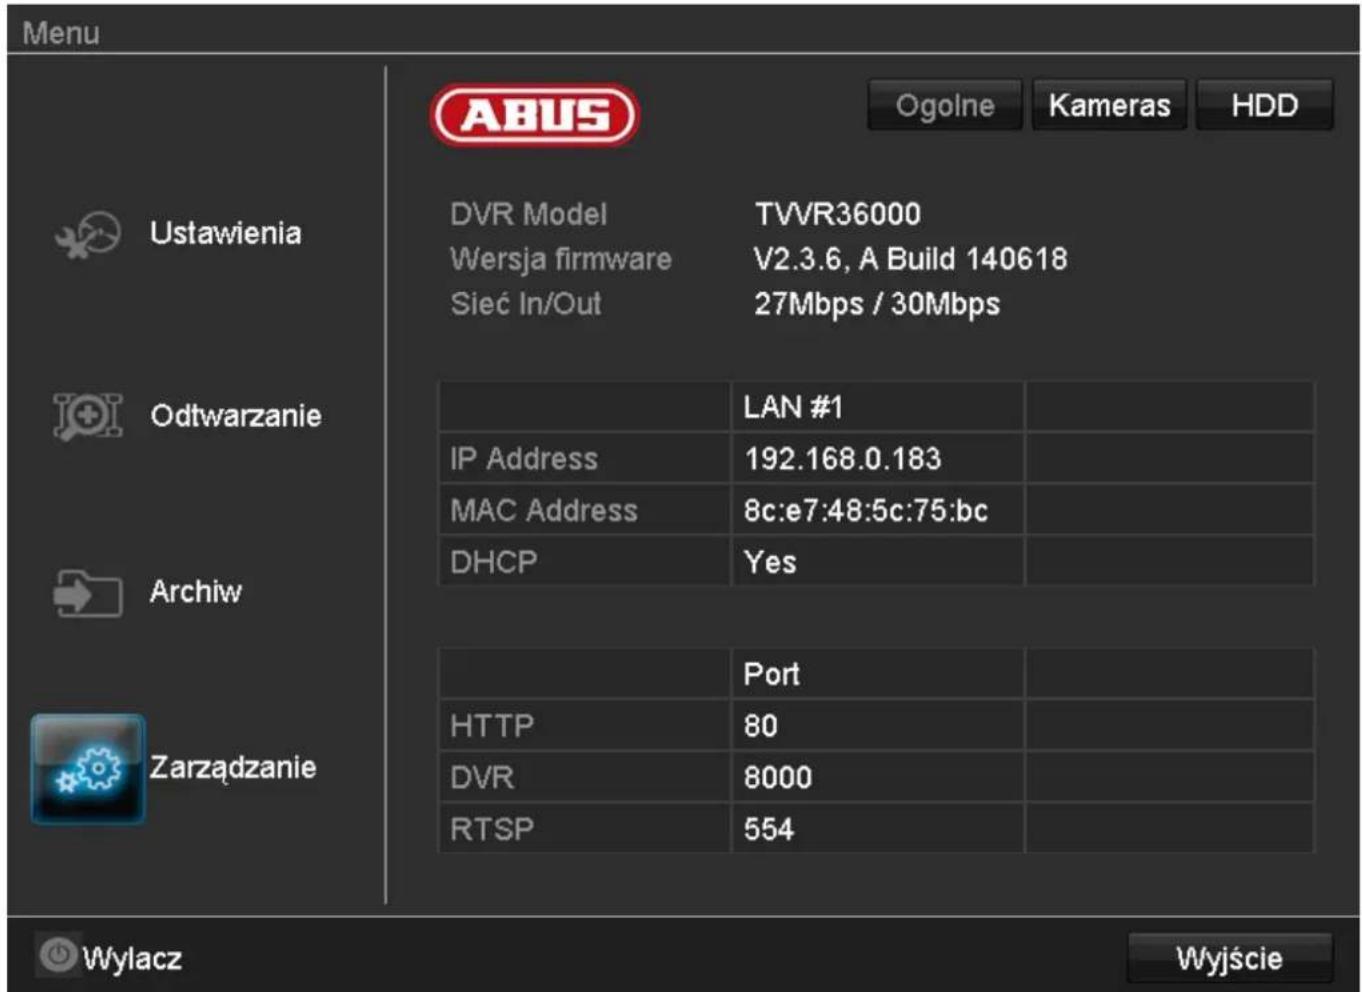Click the MAC value 8c:e7:48:5c:75:bc
This screenshot has height=992, width=1362.
pos(866,511)
